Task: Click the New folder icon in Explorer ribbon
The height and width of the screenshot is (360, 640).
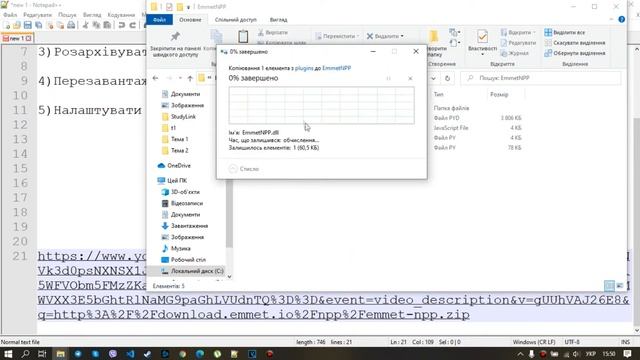Action: 433,36
